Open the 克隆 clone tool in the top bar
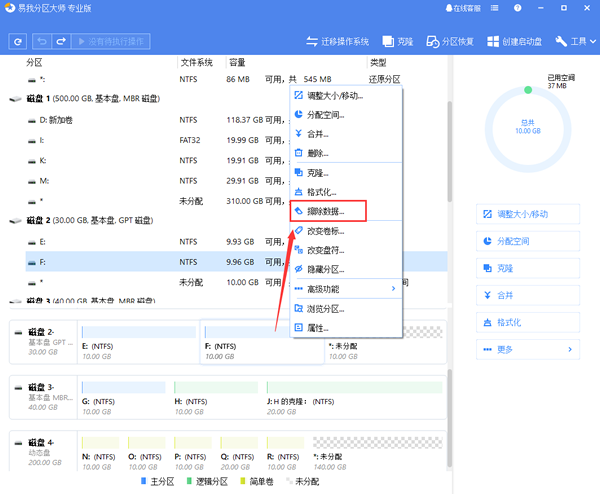 click(x=398, y=41)
